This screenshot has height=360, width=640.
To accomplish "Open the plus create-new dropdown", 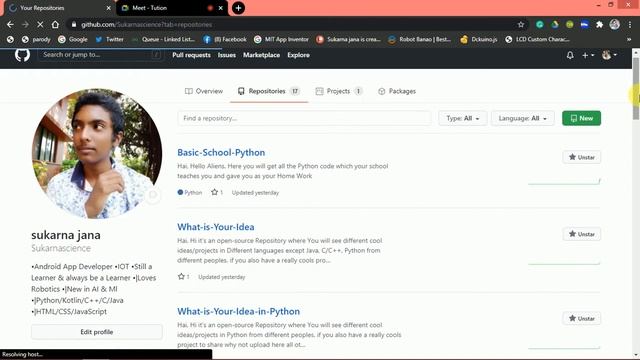I will click(588, 55).
